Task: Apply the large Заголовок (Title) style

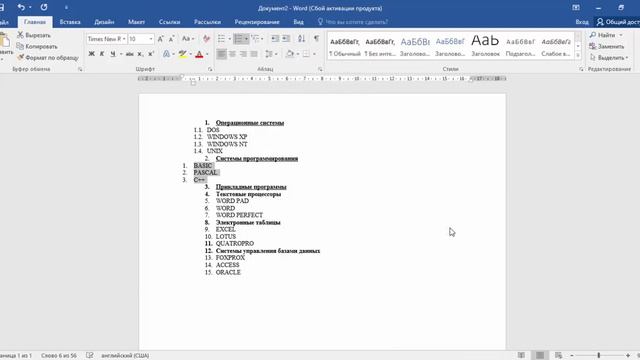Action: (485, 47)
